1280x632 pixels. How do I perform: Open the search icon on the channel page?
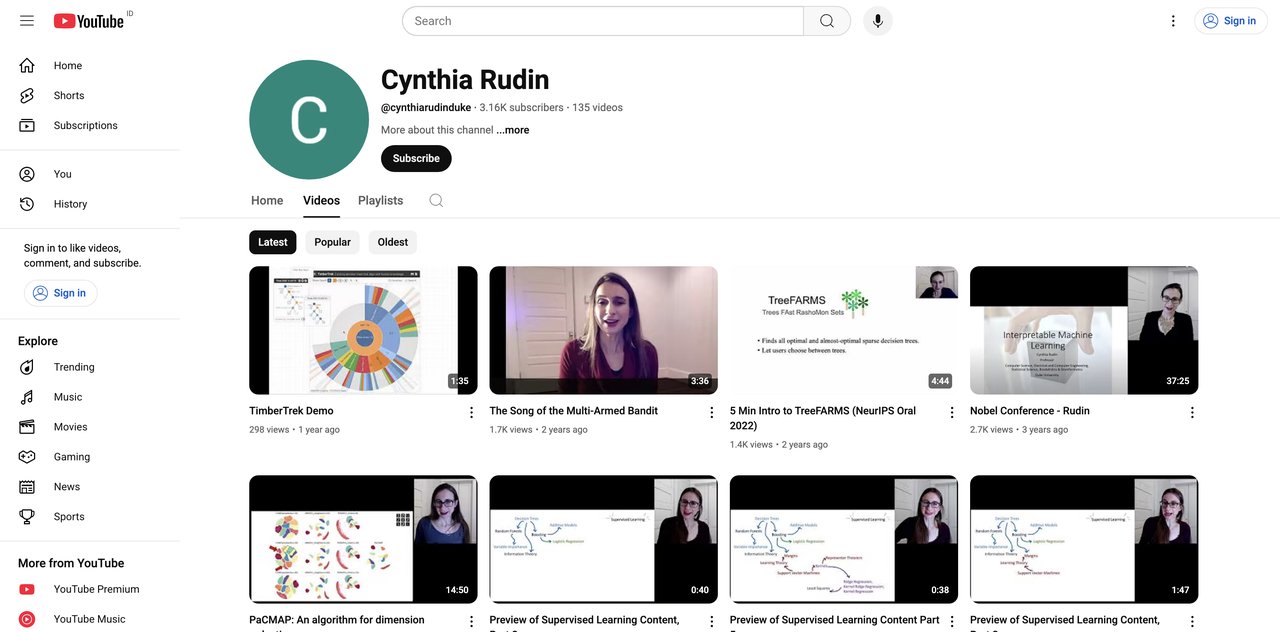[x=435, y=200]
